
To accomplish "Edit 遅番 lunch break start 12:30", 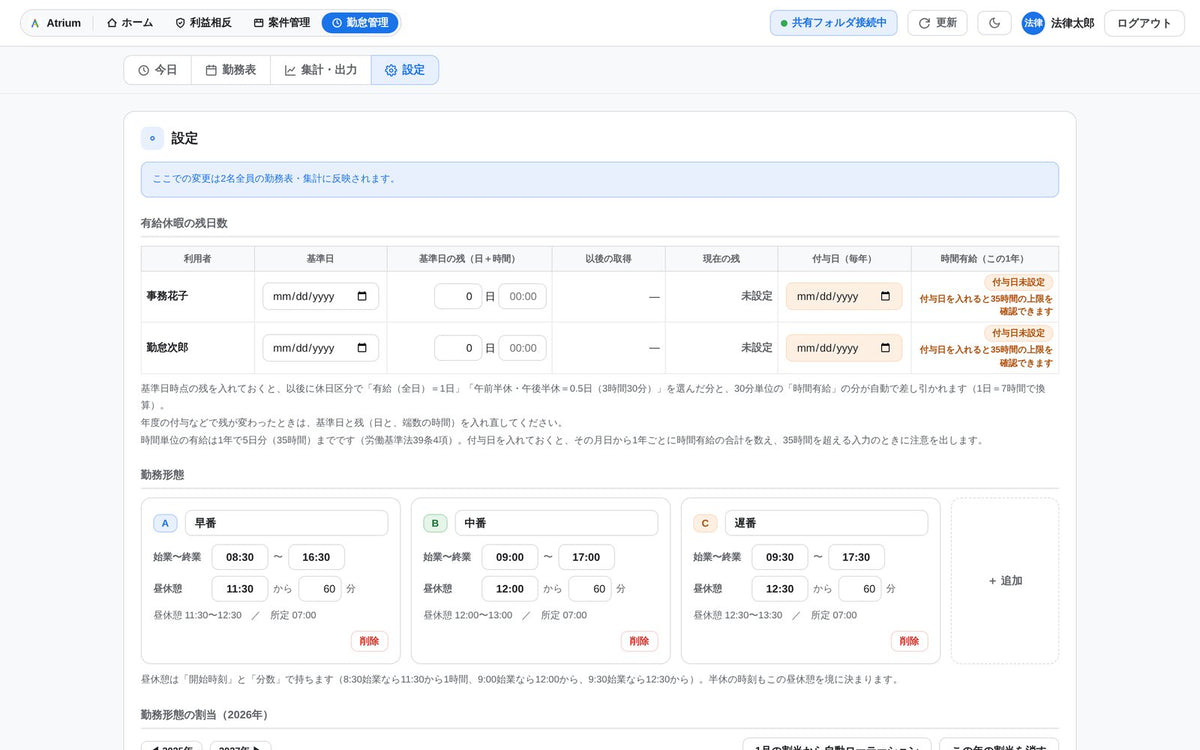I will [x=780, y=589].
